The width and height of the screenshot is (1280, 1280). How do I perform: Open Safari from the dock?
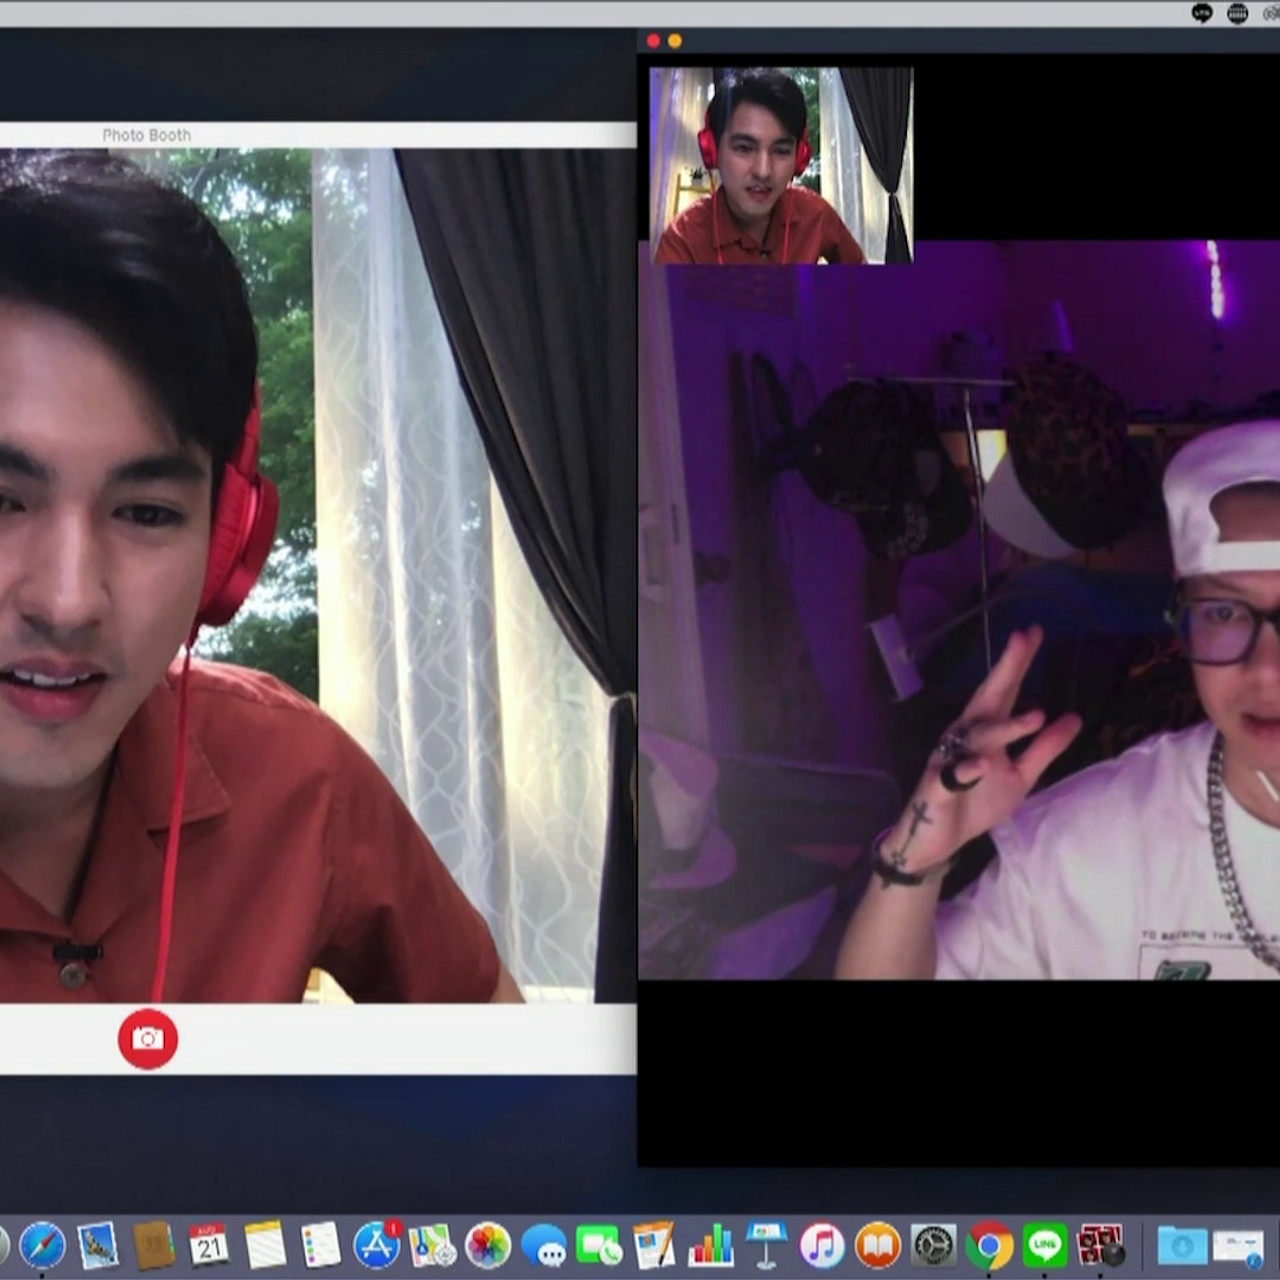coord(42,1246)
